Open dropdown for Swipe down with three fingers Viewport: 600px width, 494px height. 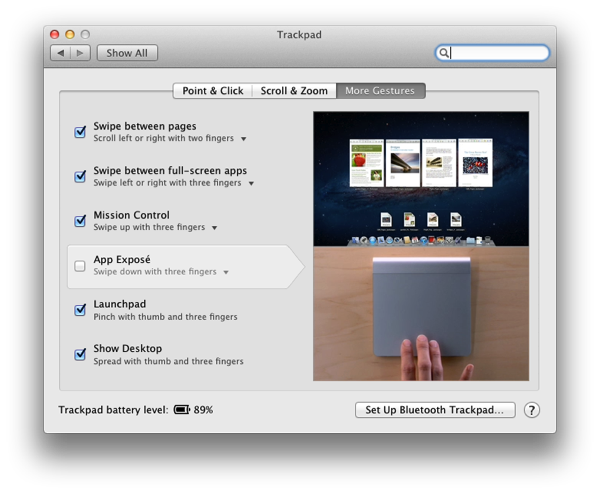point(226,272)
